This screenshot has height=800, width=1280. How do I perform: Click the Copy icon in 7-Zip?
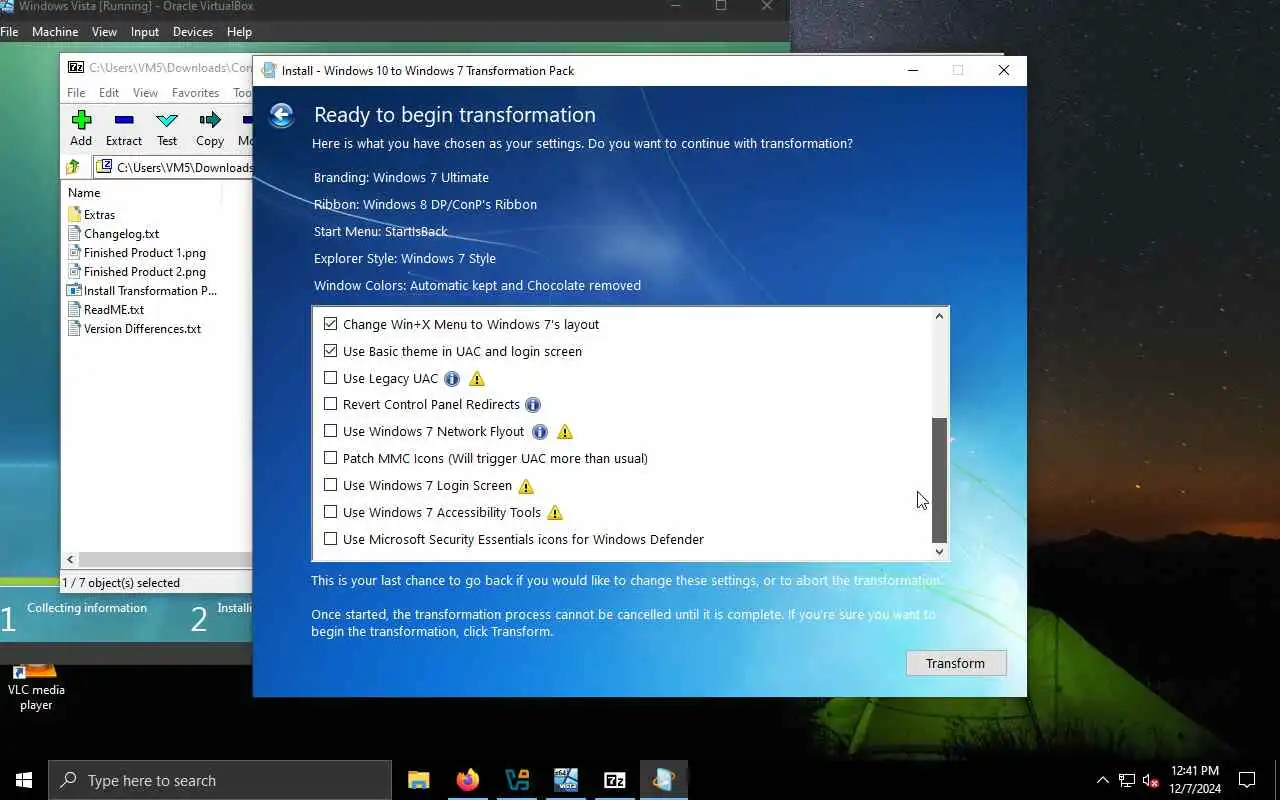coord(210,120)
